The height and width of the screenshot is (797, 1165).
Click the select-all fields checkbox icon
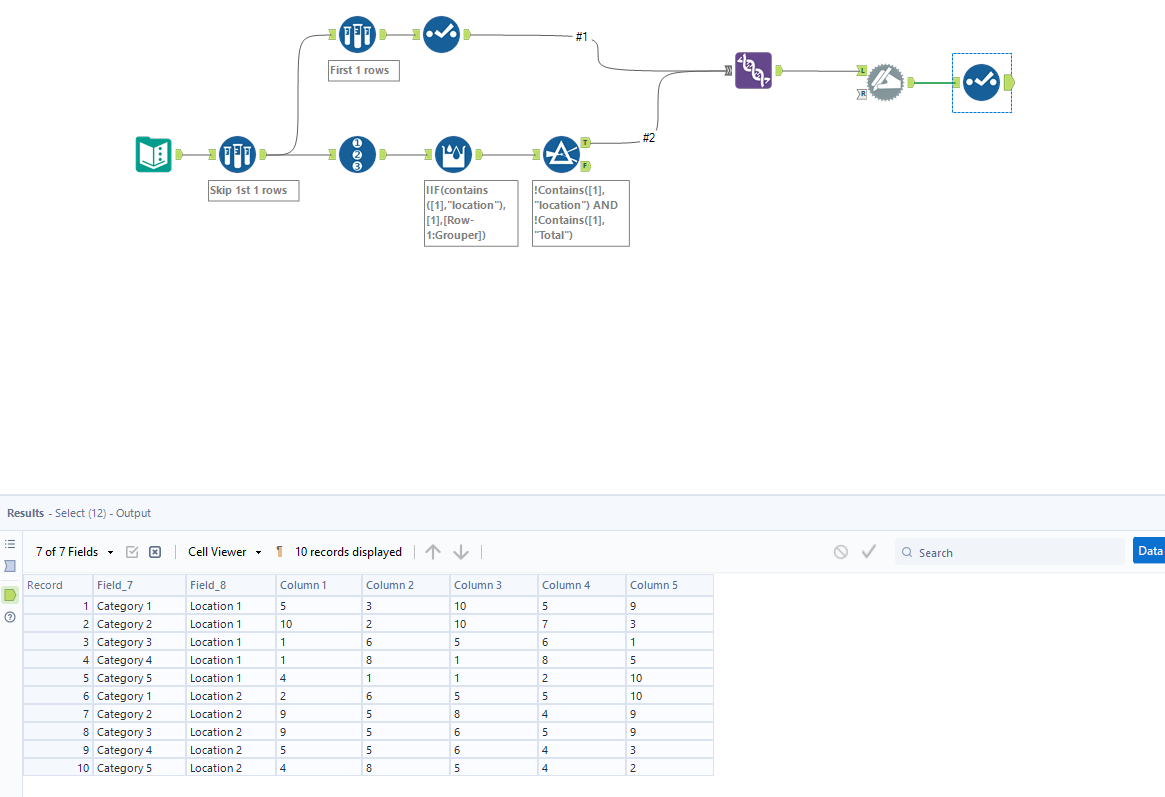click(x=132, y=551)
